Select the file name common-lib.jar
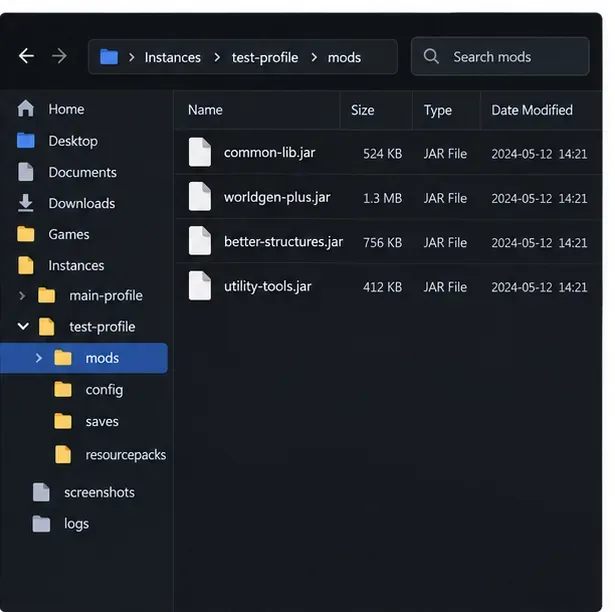Image resolution: width=615 pixels, height=612 pixels. click(269, 153)
